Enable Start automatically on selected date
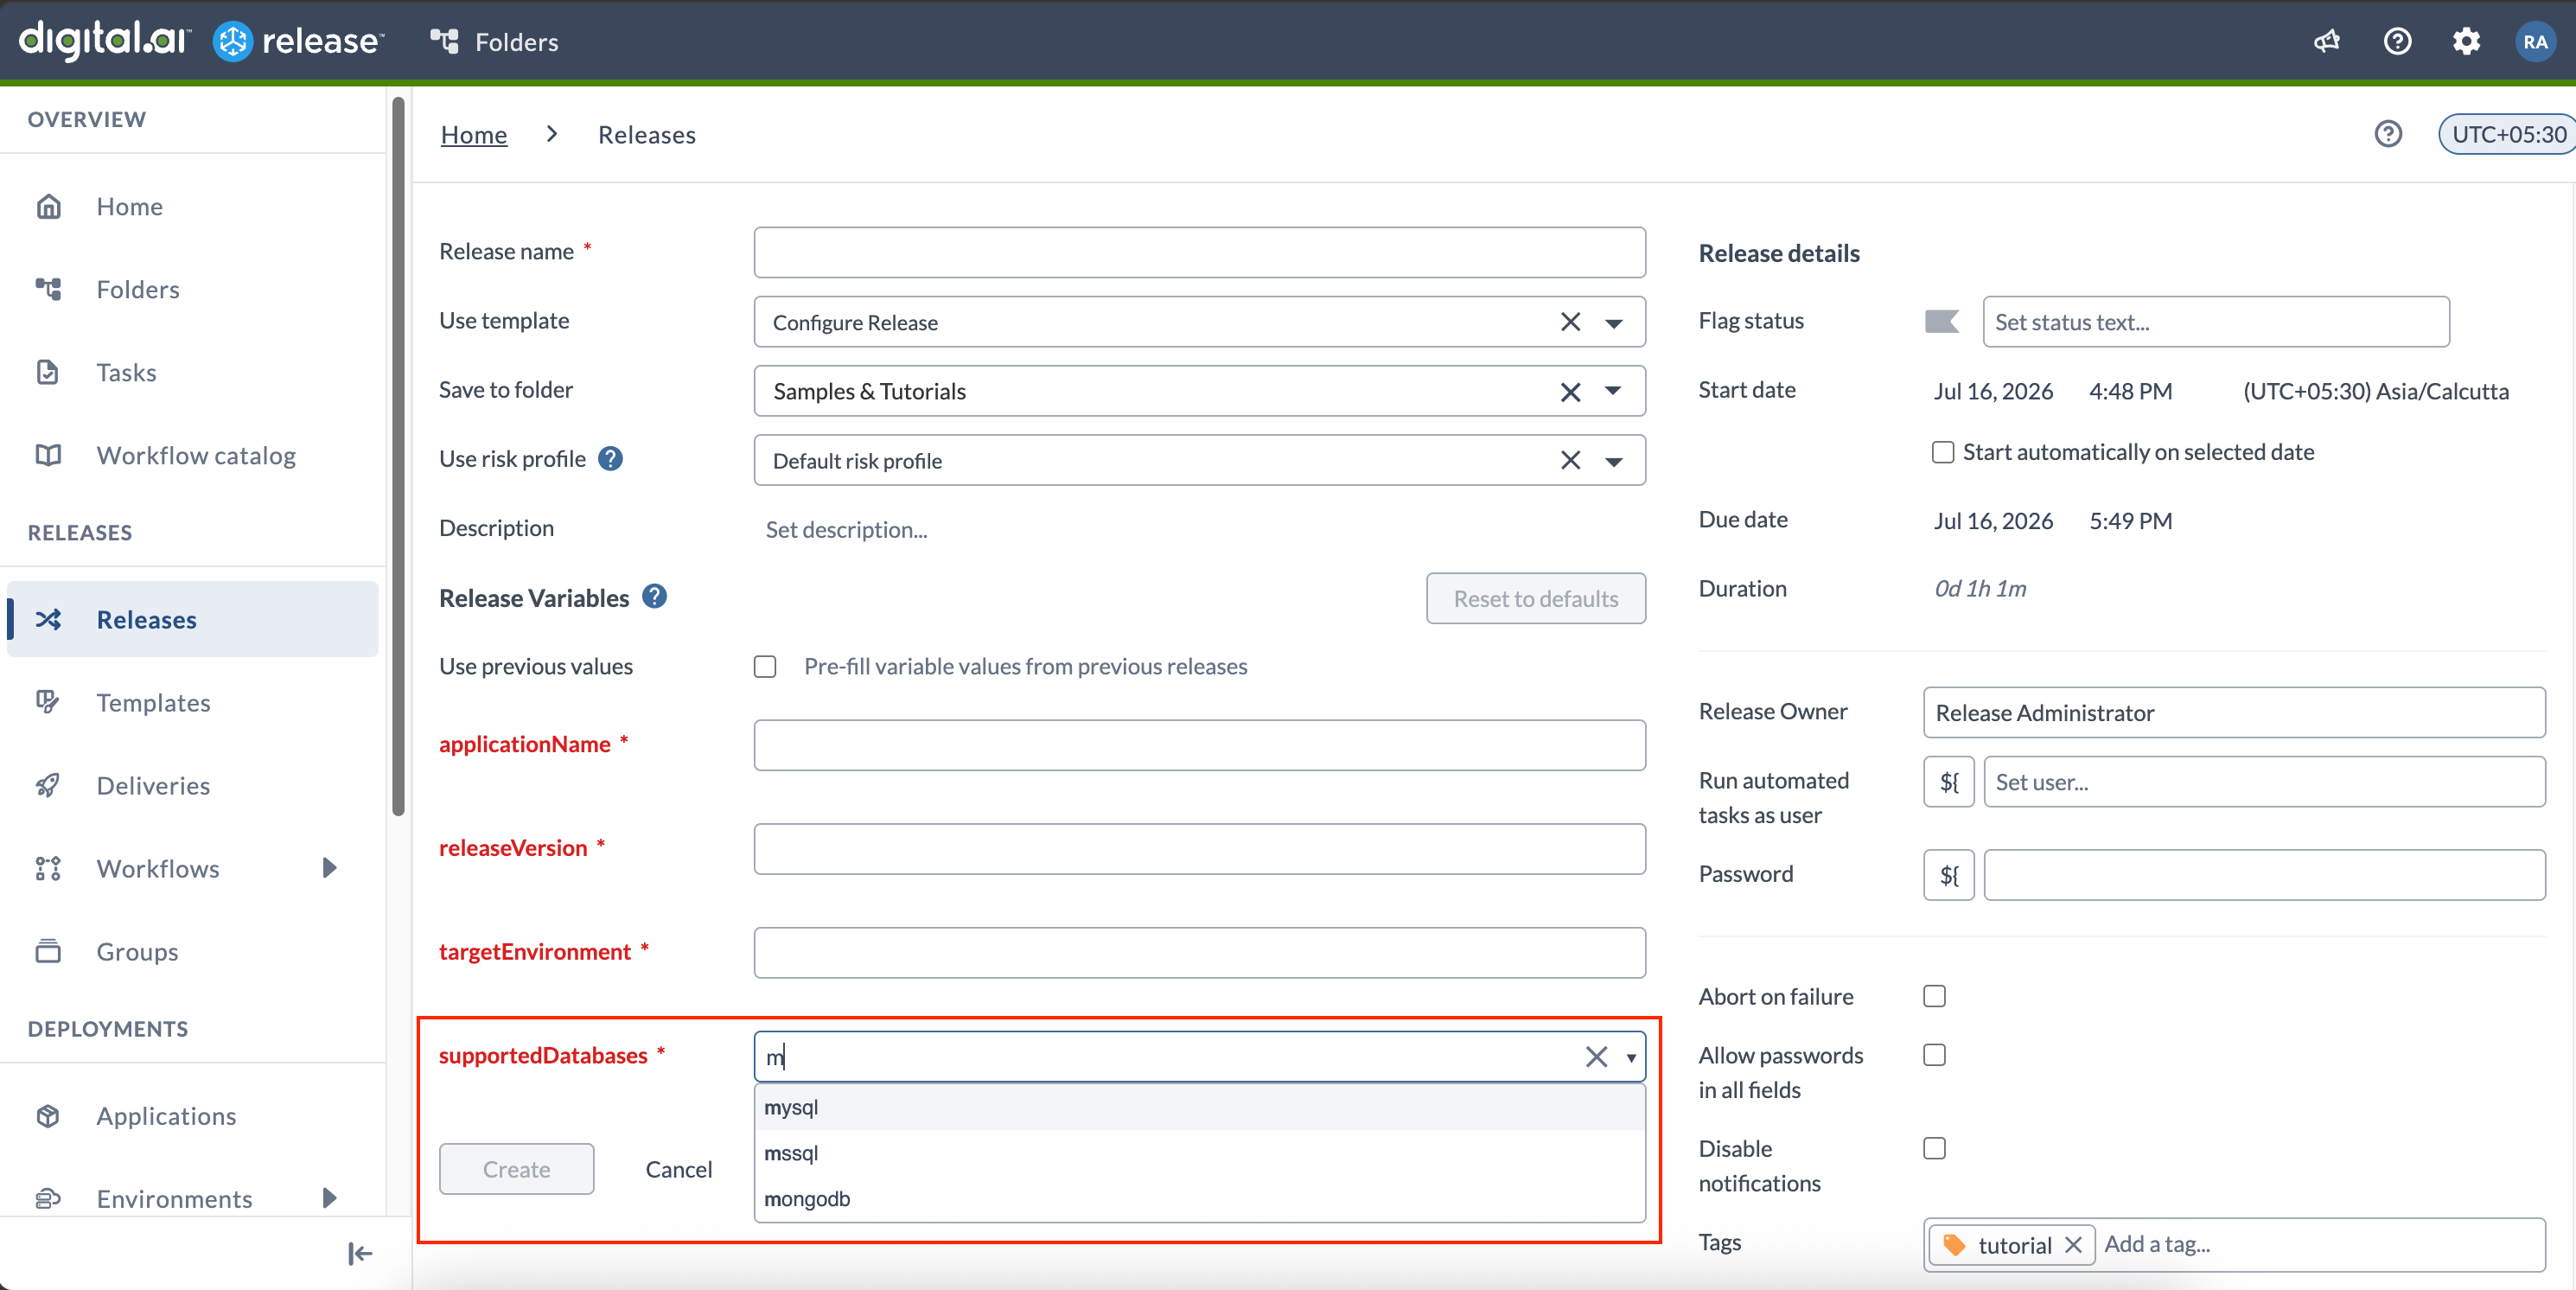The height and width of the screenshot is (1290, 2576). (1942, 452)
